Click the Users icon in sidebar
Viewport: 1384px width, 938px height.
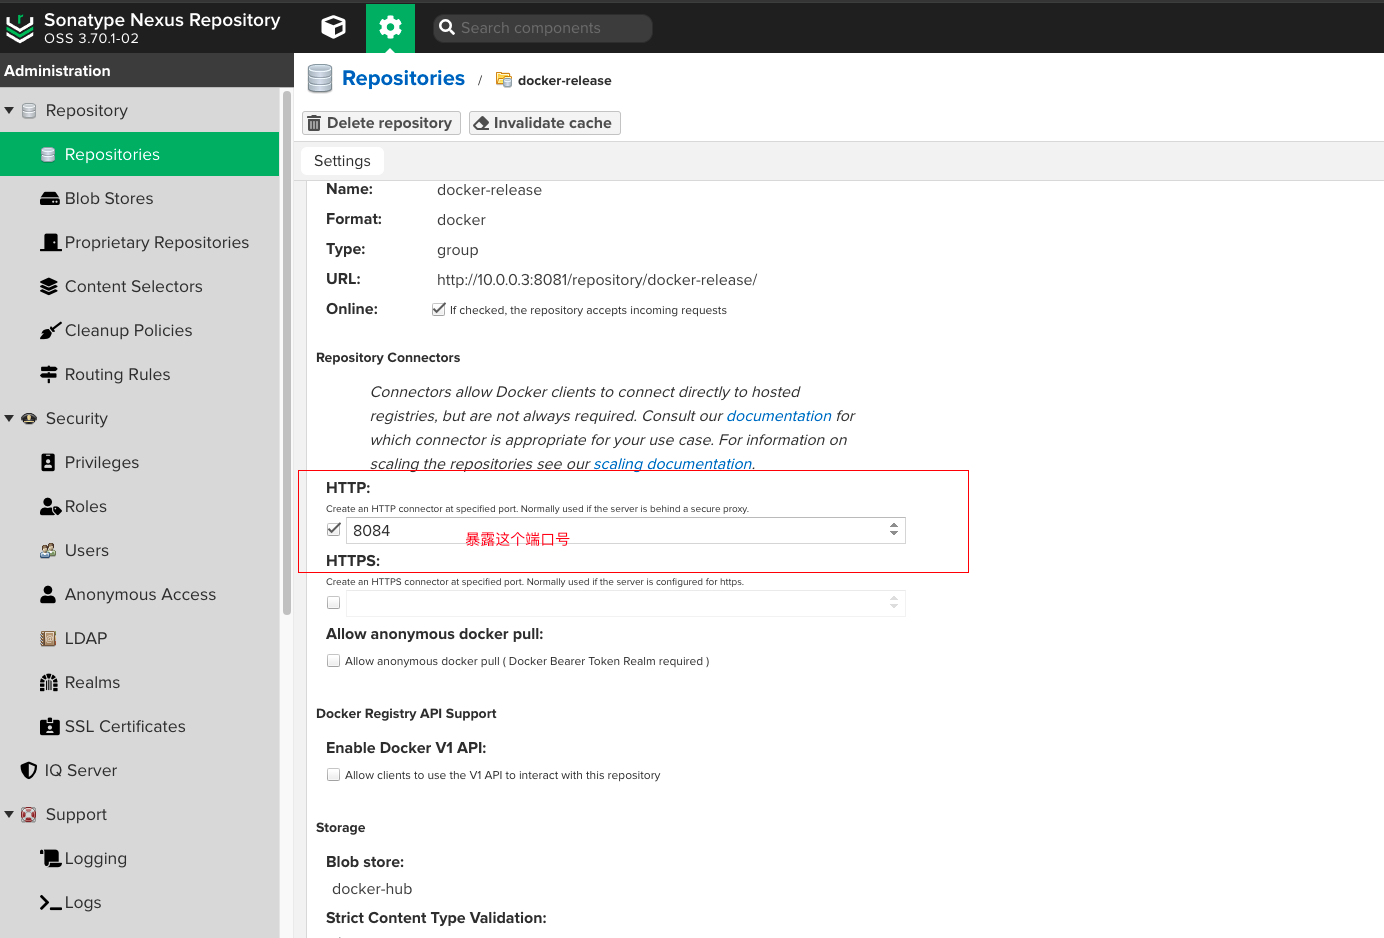[48, 550]
